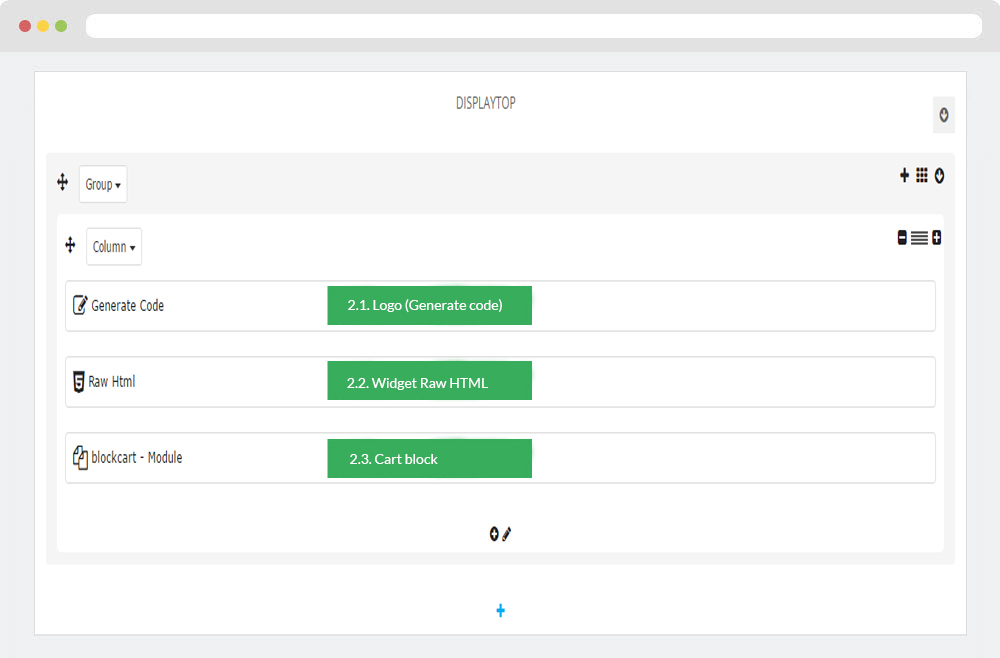This screenshot has height=658, width=1000.
Task: Click the HTML5 icon of Raw Html
Action: click(x=78, y=381)
